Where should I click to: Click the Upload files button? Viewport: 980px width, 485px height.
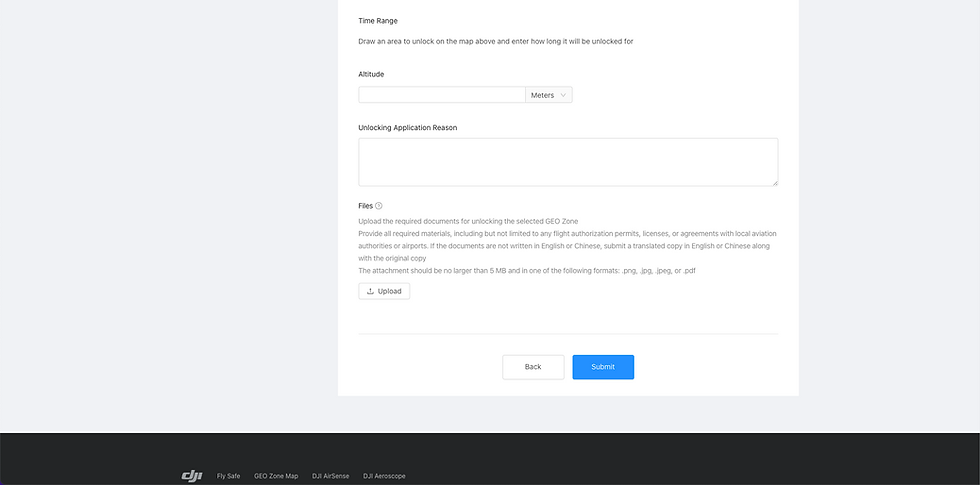[x=384, y=291]
